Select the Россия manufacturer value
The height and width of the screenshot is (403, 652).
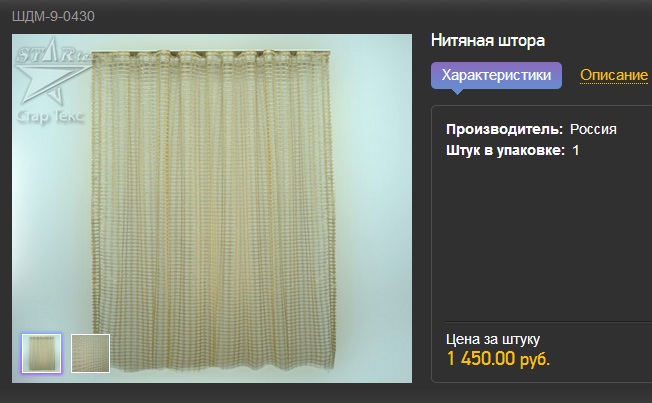pyautogui.click(x=593, y=129)
